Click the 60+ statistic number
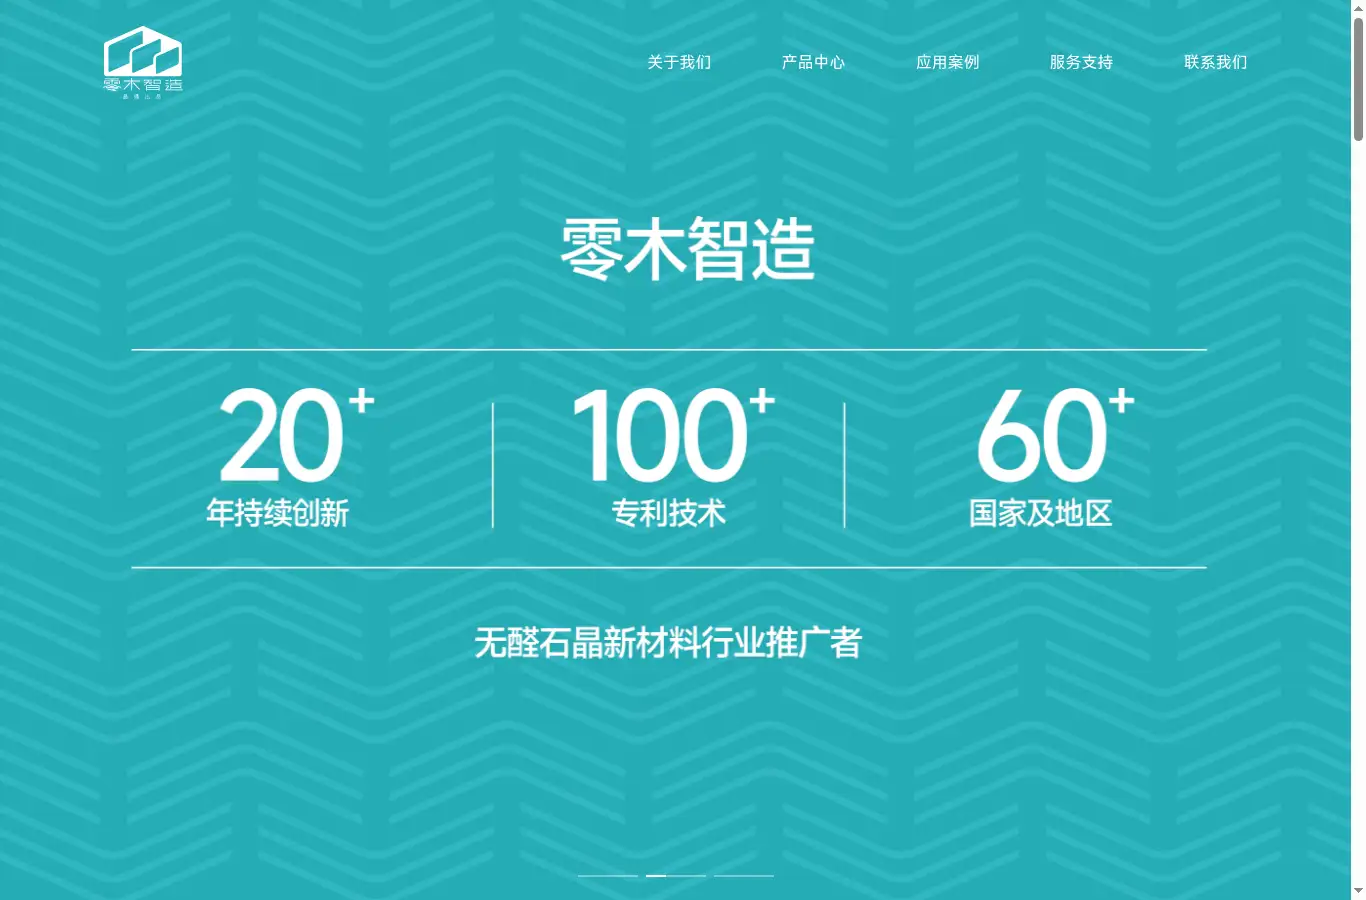The image size is (1366, 900). tap(1055, 434)
